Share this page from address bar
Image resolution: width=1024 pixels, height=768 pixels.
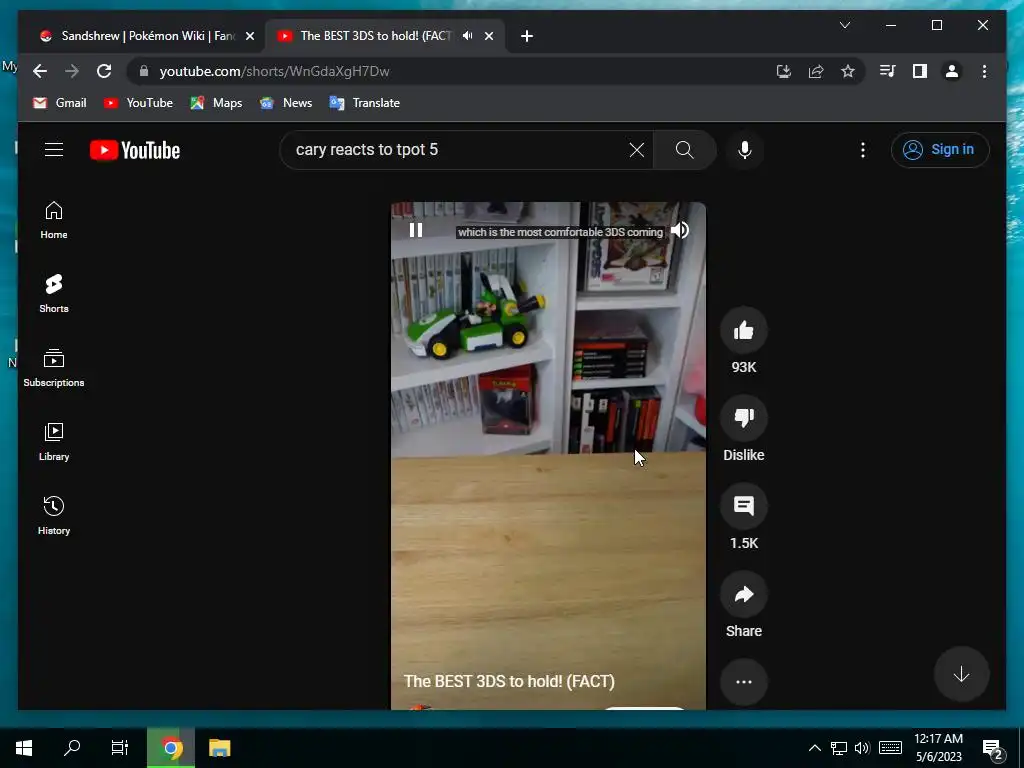pyautogui.click(x=816, y=71)
